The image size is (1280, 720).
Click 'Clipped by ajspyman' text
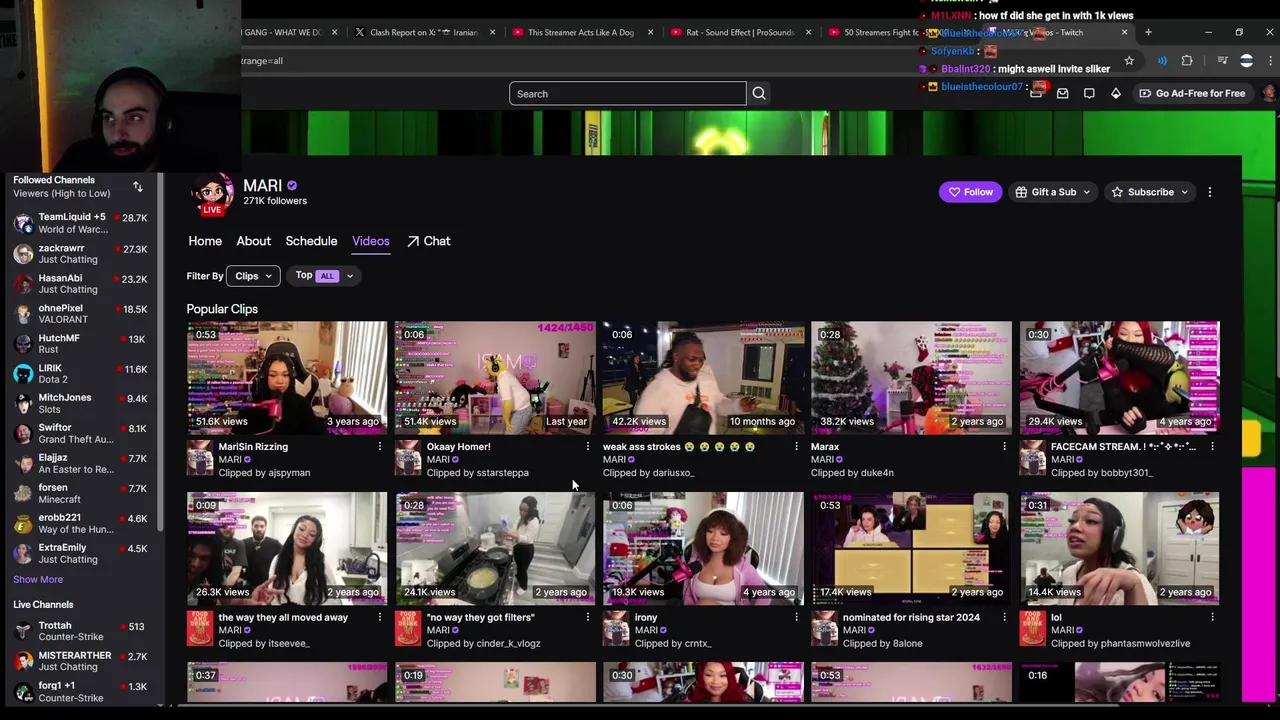pos(264,473)
